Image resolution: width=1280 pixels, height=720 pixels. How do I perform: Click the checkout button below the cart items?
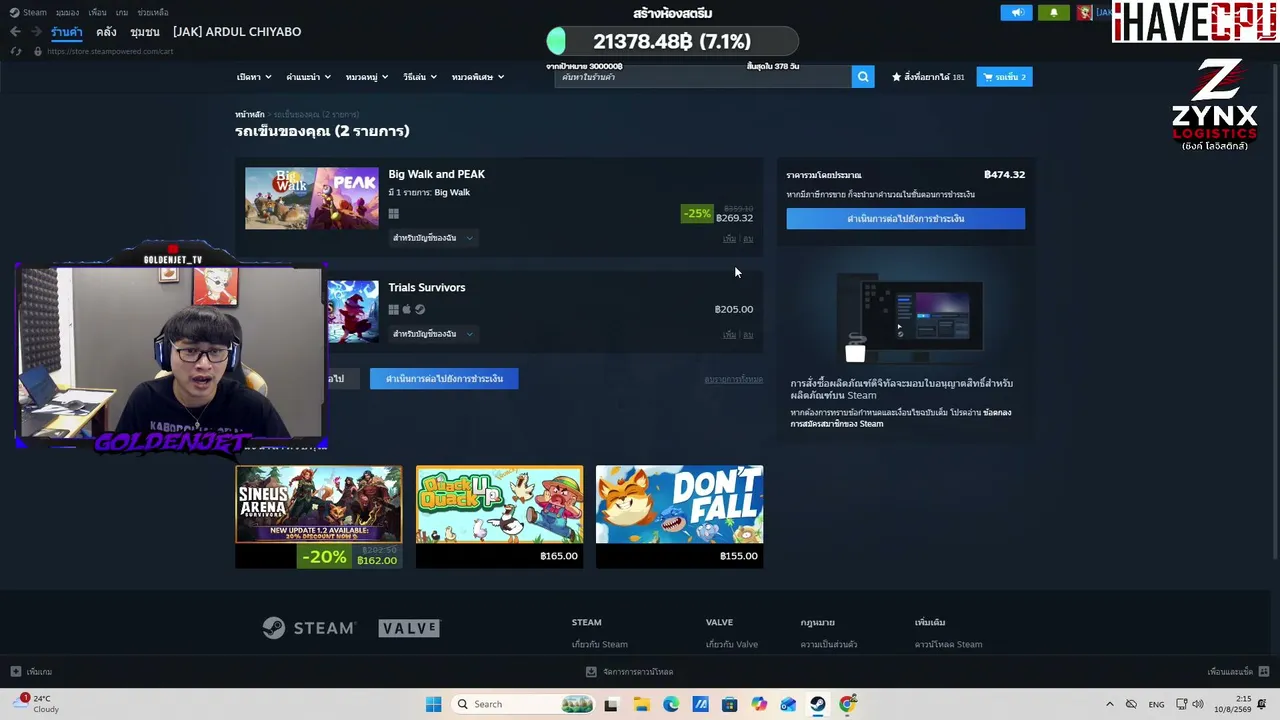click(x=444, y=379)
